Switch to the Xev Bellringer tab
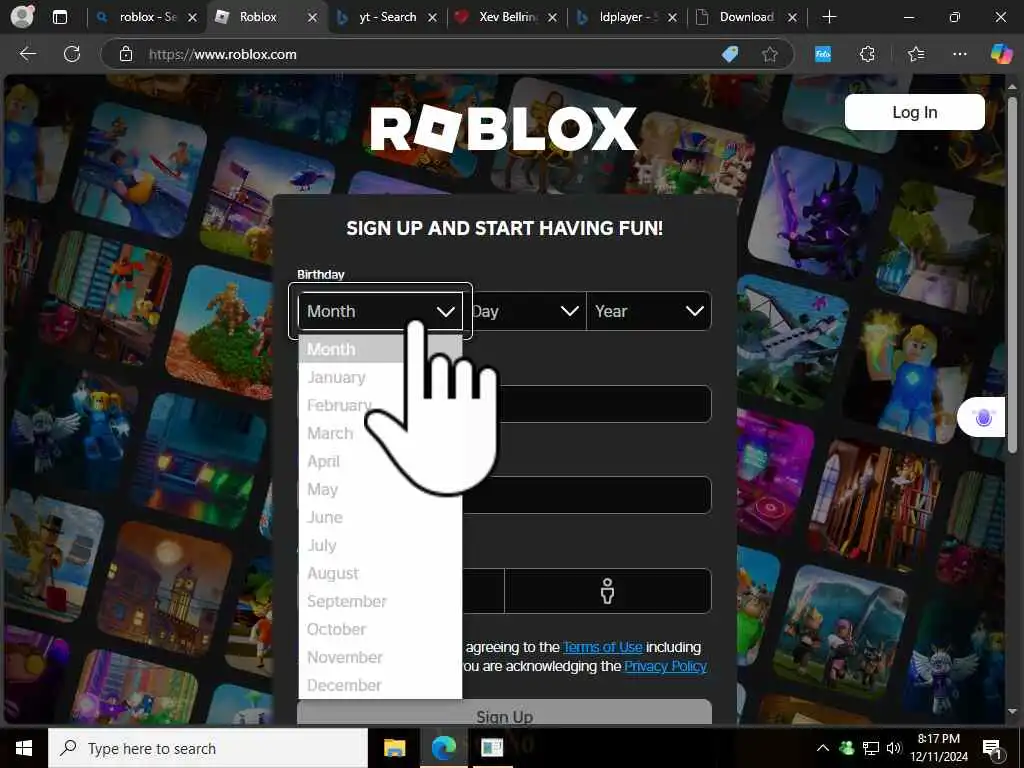1024x768 pixels. (507, 18)
